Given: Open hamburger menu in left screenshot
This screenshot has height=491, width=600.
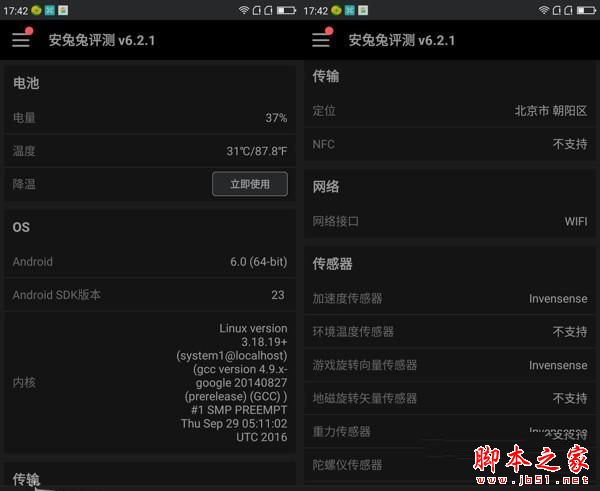Looking at the screenshot, I should pos(21,39).
